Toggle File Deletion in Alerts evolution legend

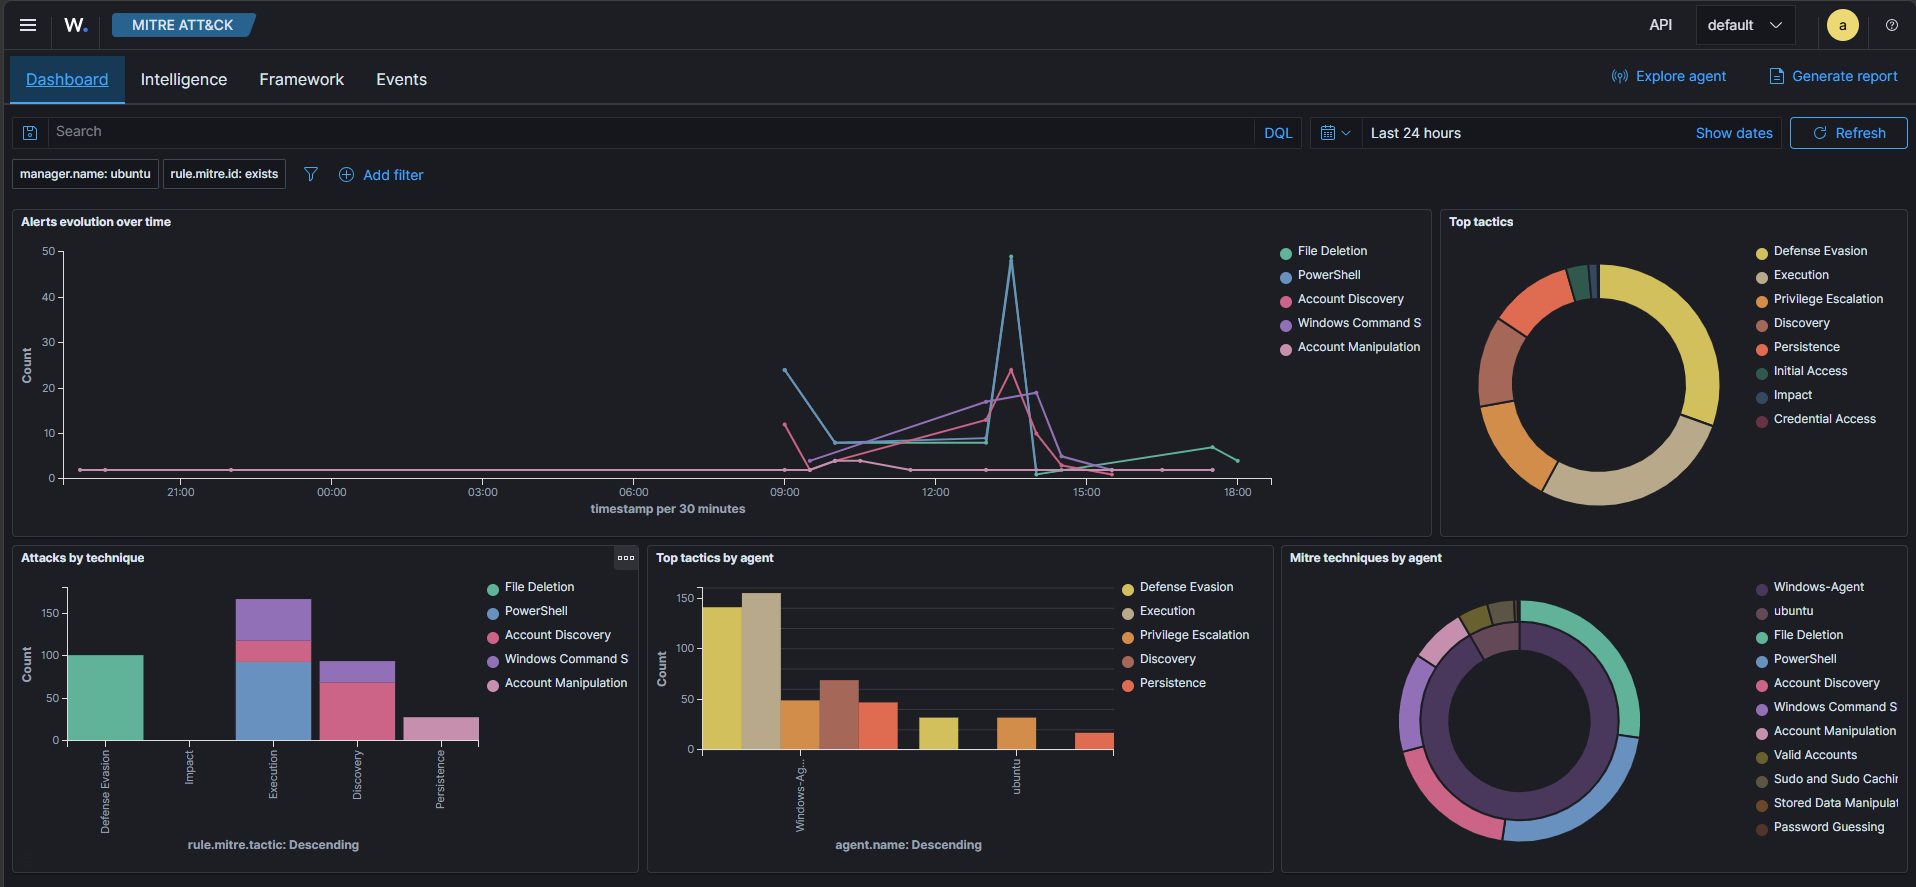click(1331, 251)
